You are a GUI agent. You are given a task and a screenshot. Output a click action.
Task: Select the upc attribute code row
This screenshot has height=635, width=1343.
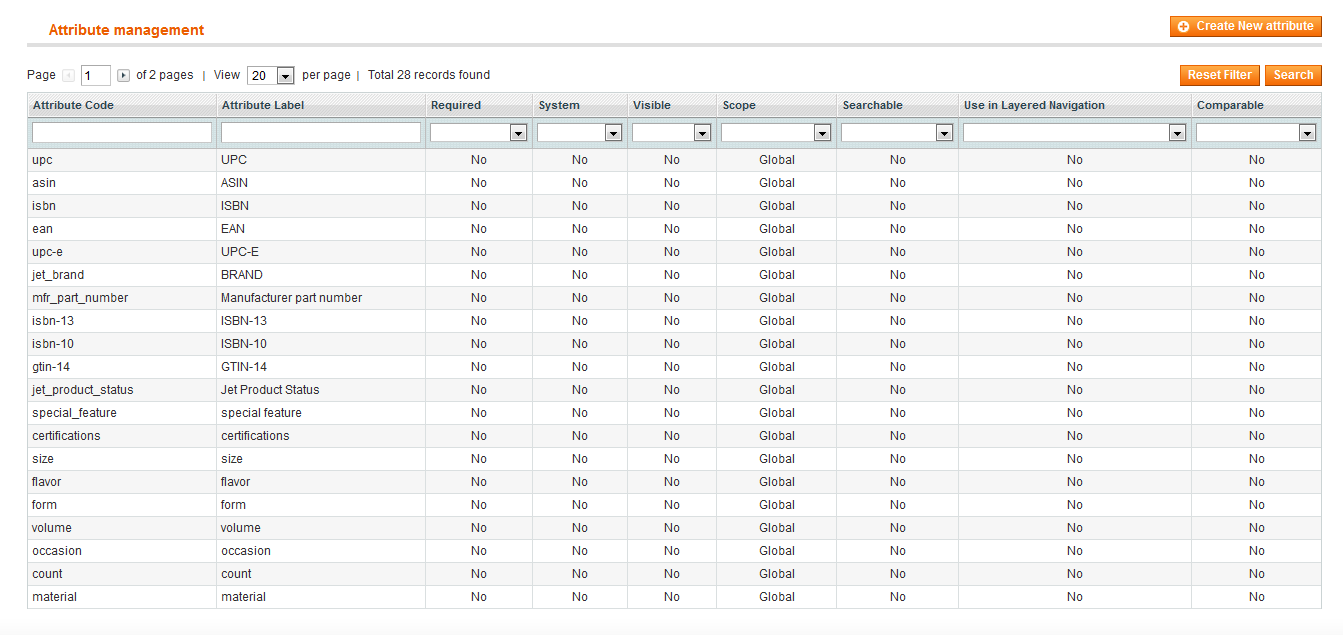pos(674,160)
